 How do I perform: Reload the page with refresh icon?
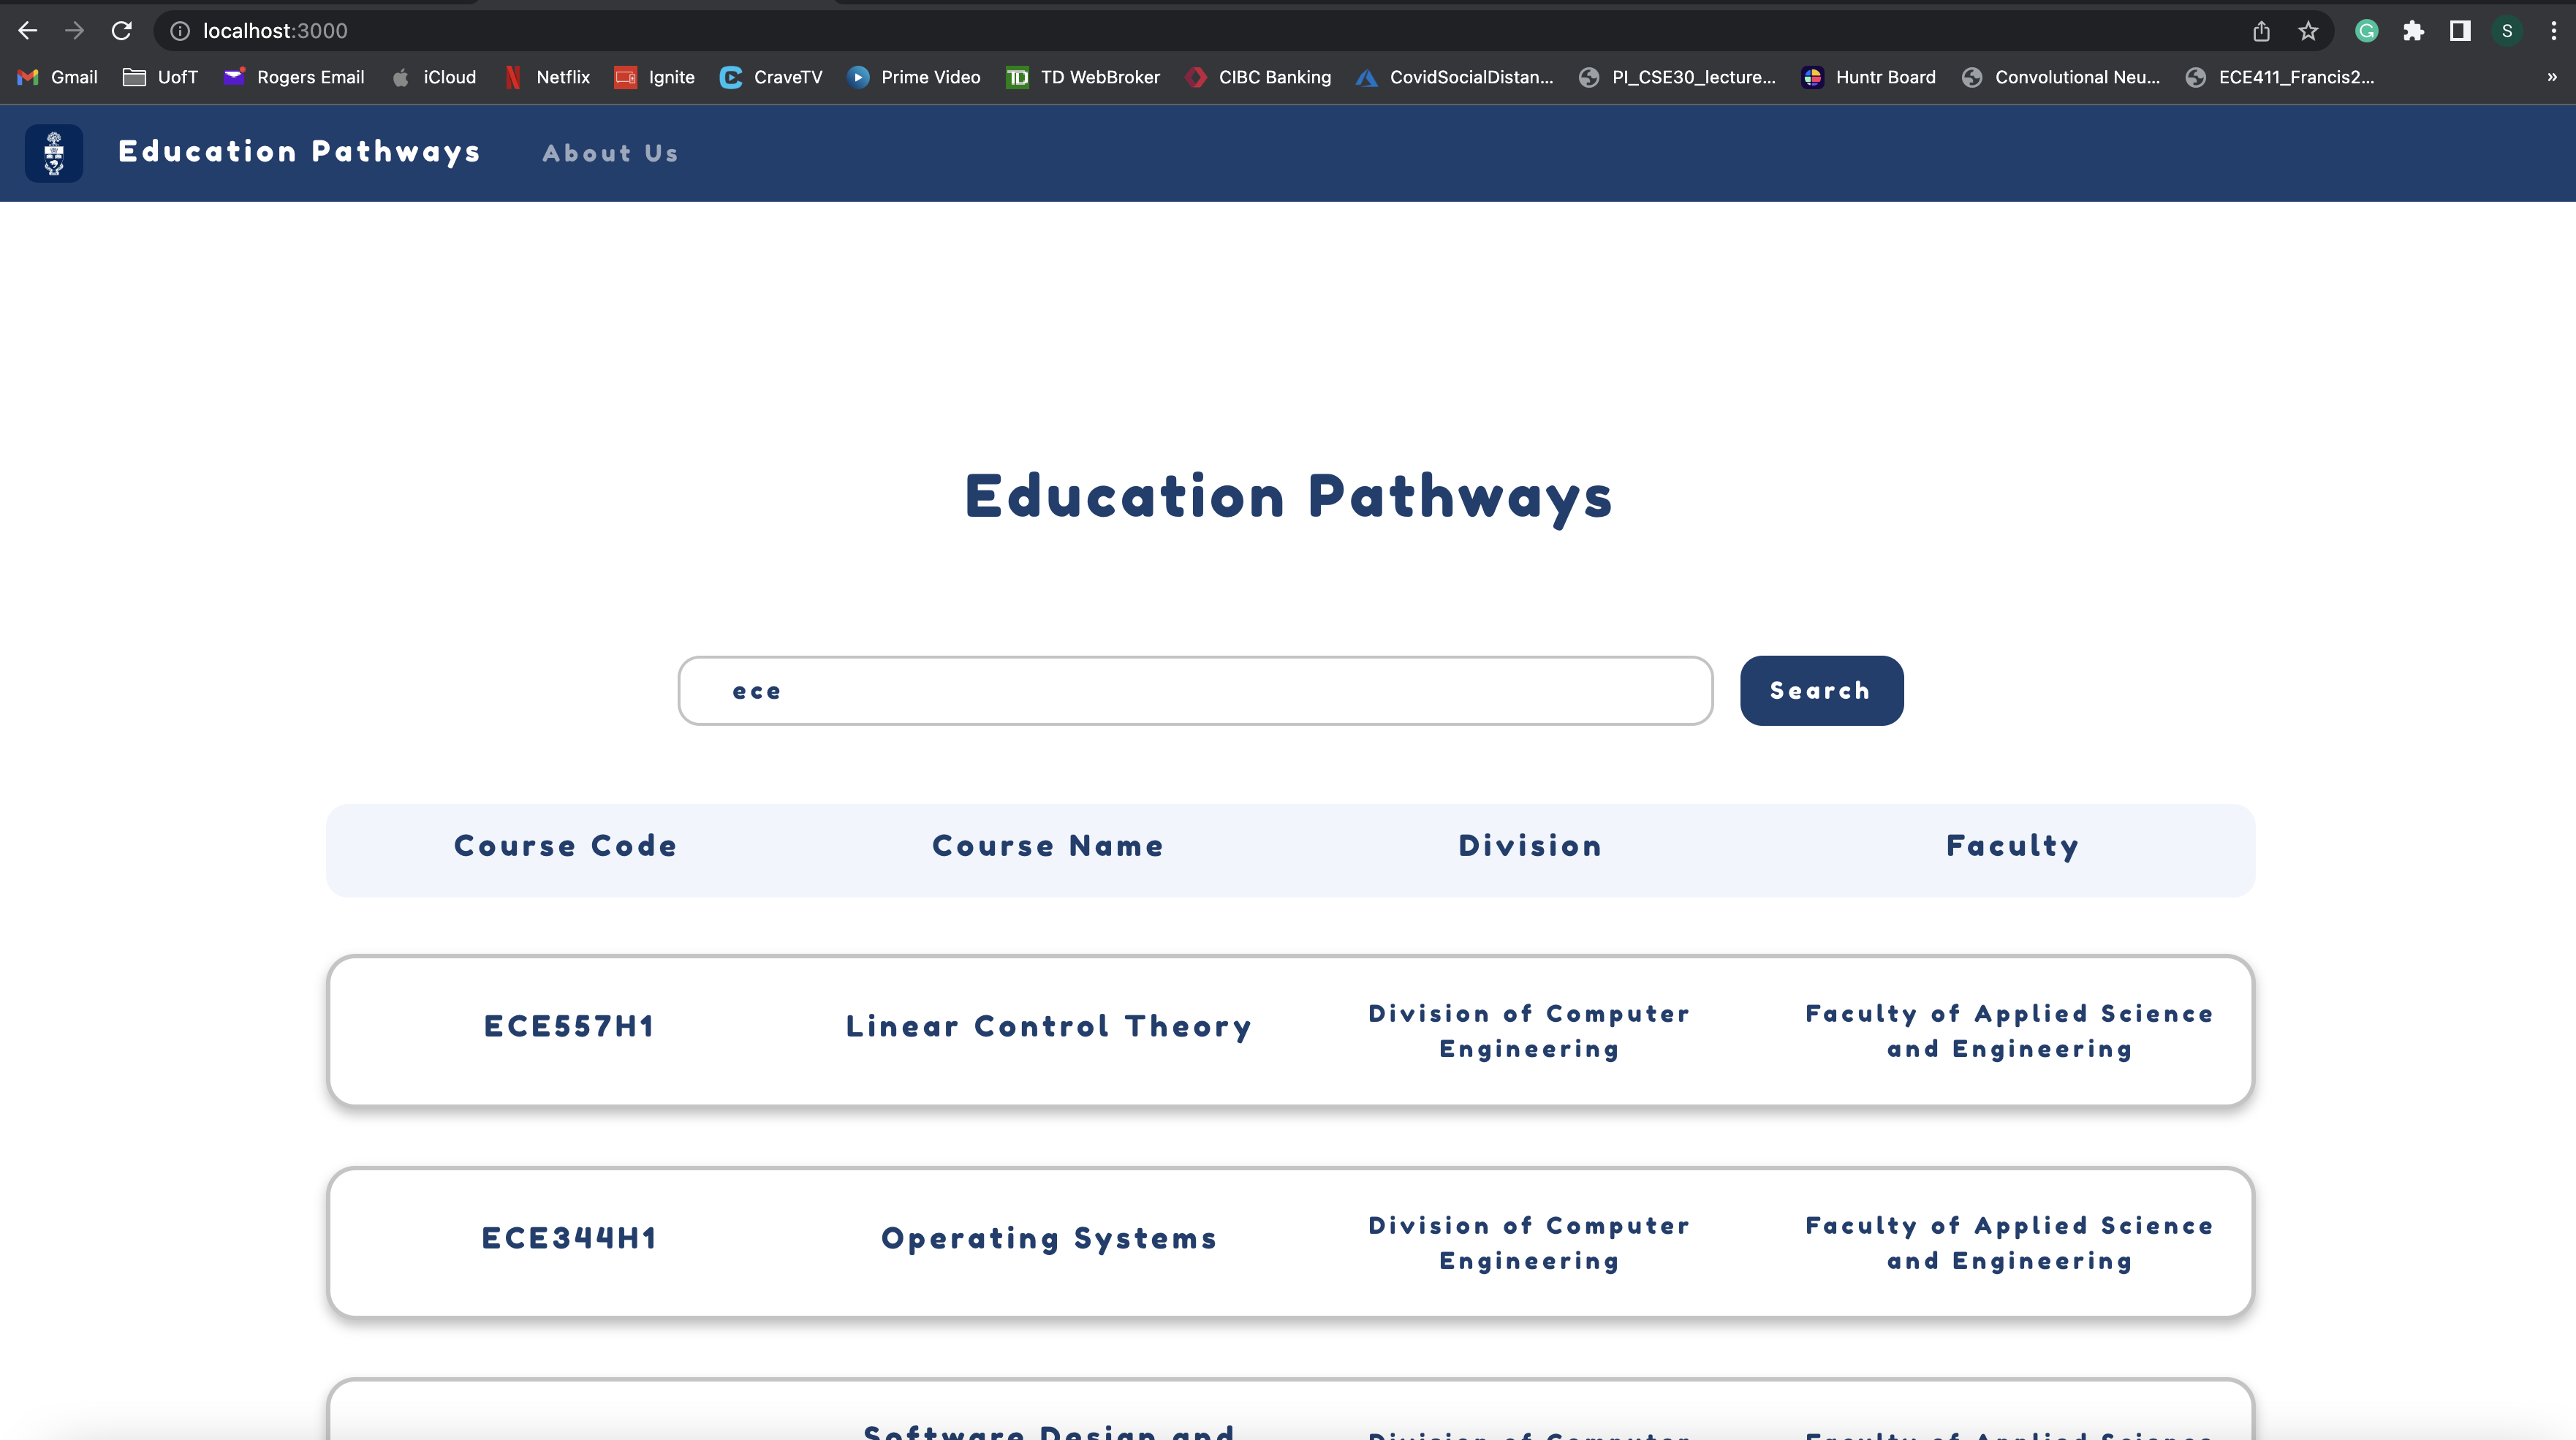tap(121, 31)
